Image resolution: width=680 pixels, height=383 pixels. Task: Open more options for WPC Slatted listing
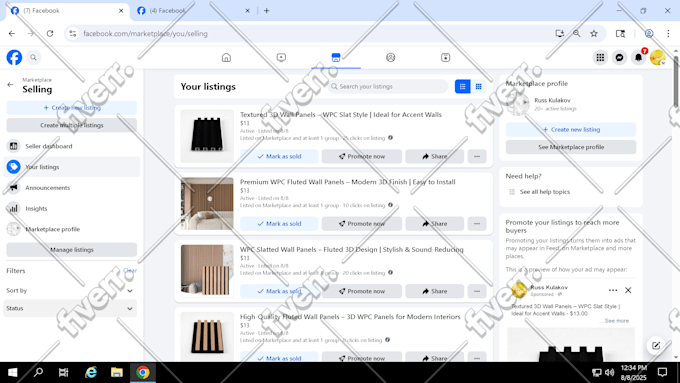coord(477,291)
